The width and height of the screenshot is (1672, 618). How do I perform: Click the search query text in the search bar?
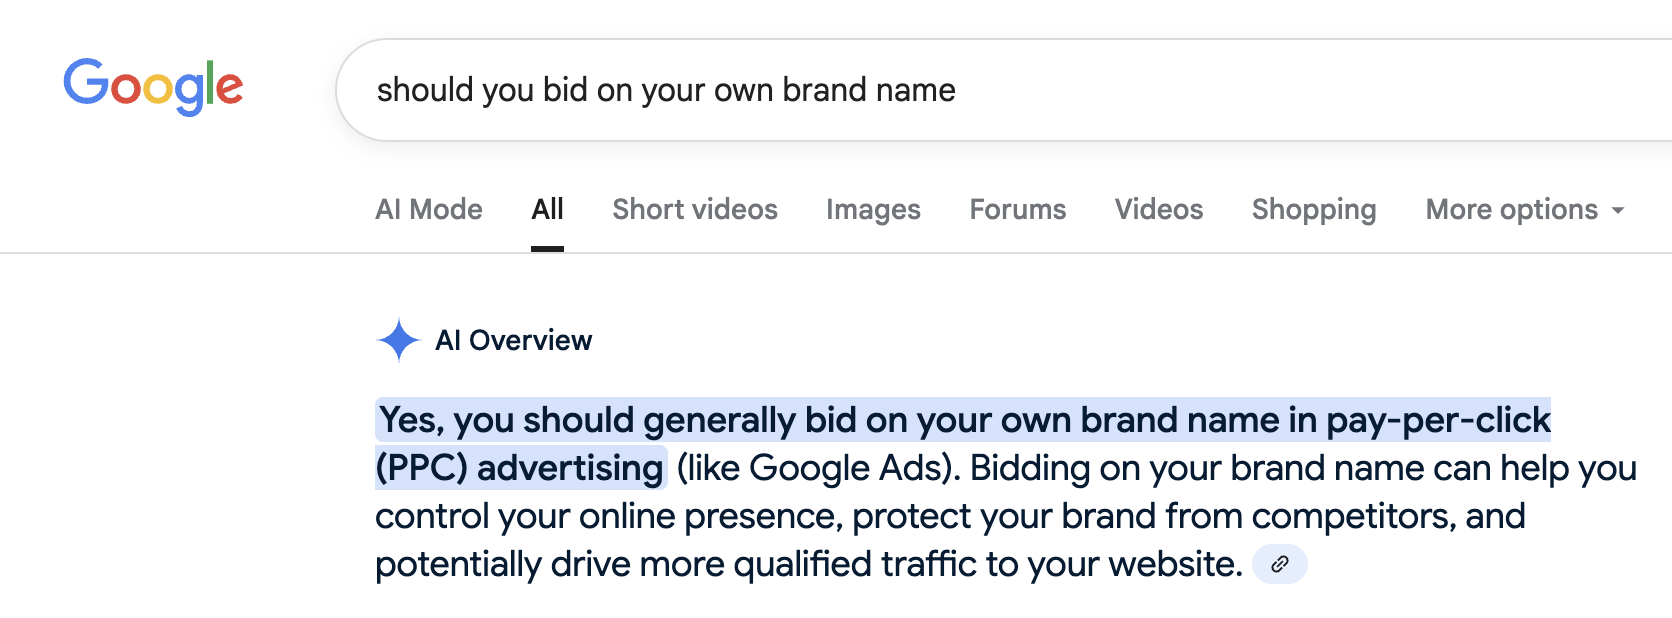pyautogui.click(x=667, y=90)
